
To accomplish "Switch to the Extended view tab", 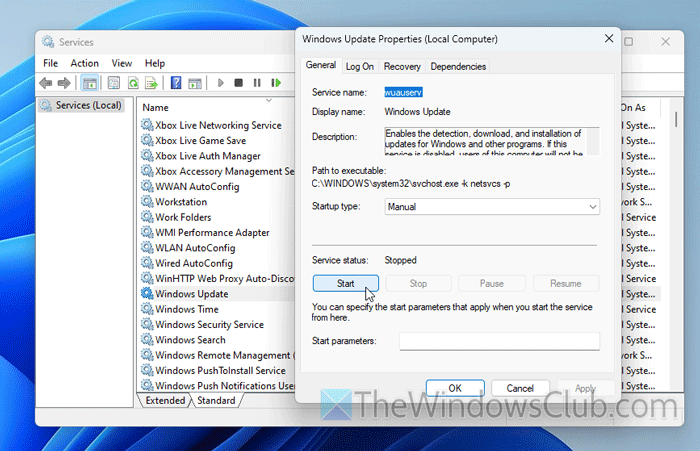I will point(165,401).
